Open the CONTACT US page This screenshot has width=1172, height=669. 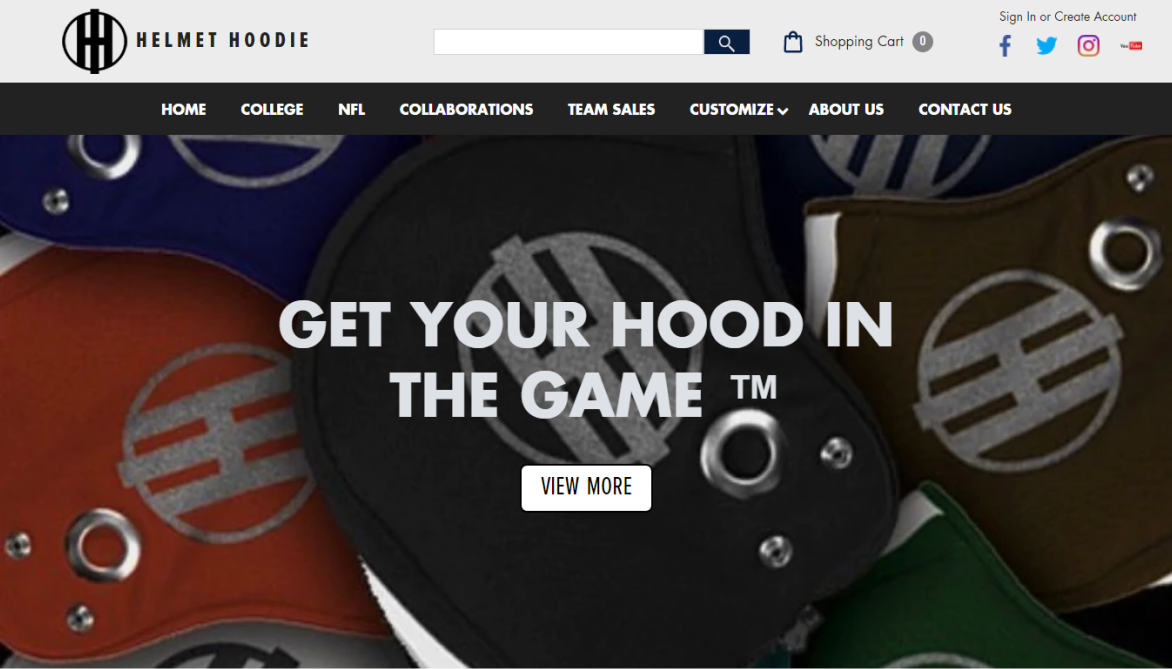coord(965,109)
